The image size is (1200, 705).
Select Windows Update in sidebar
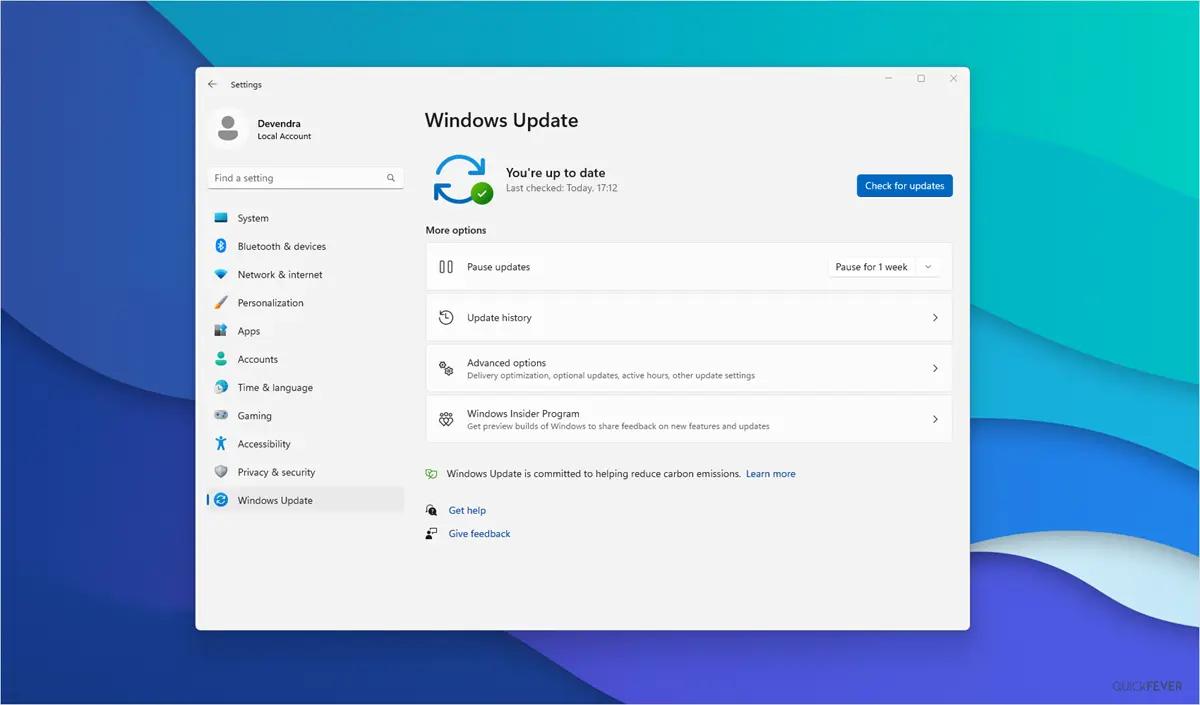pyautogui.click(x=305, y=500)
